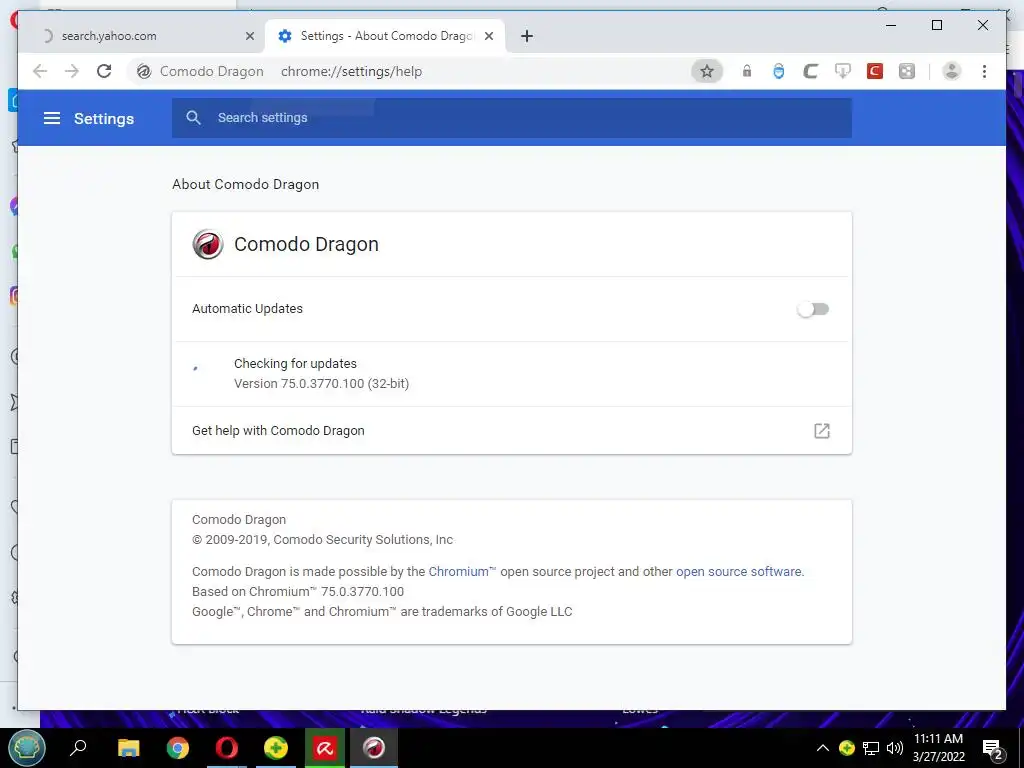Open the Settings hamburger menu
Viewport: 1024px width, 768px height.
52,118
